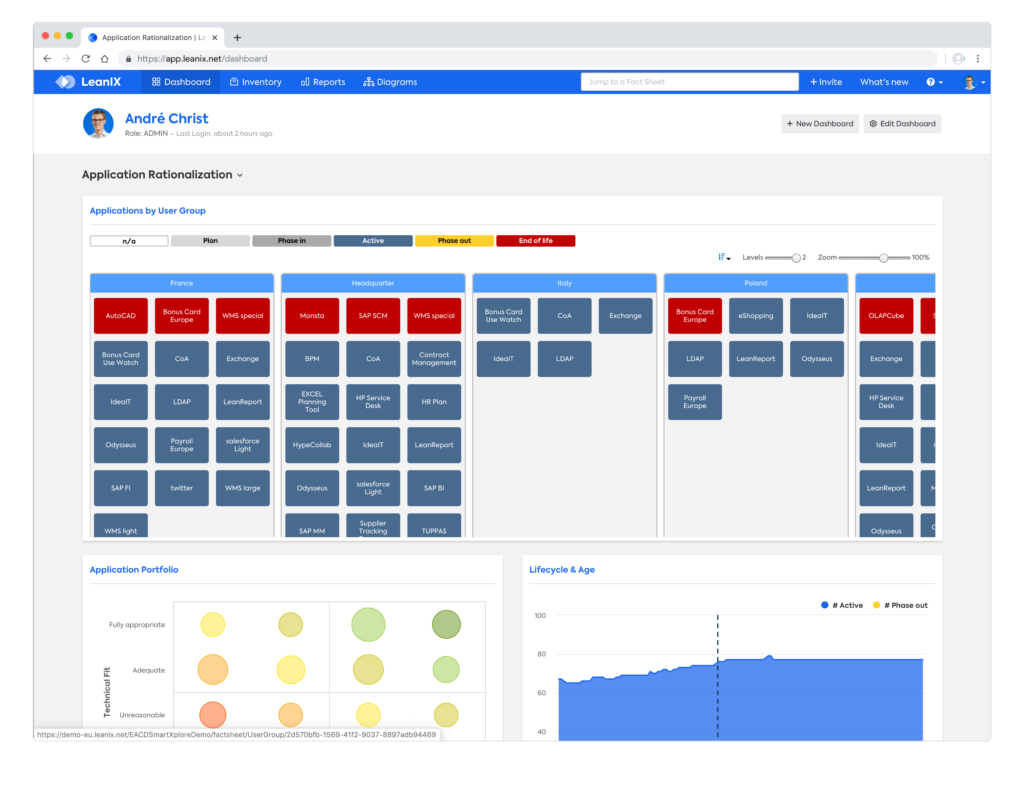Toggle the n/a lifecycle legend filter
The image size is (1024, 785).
coord(129,241)
